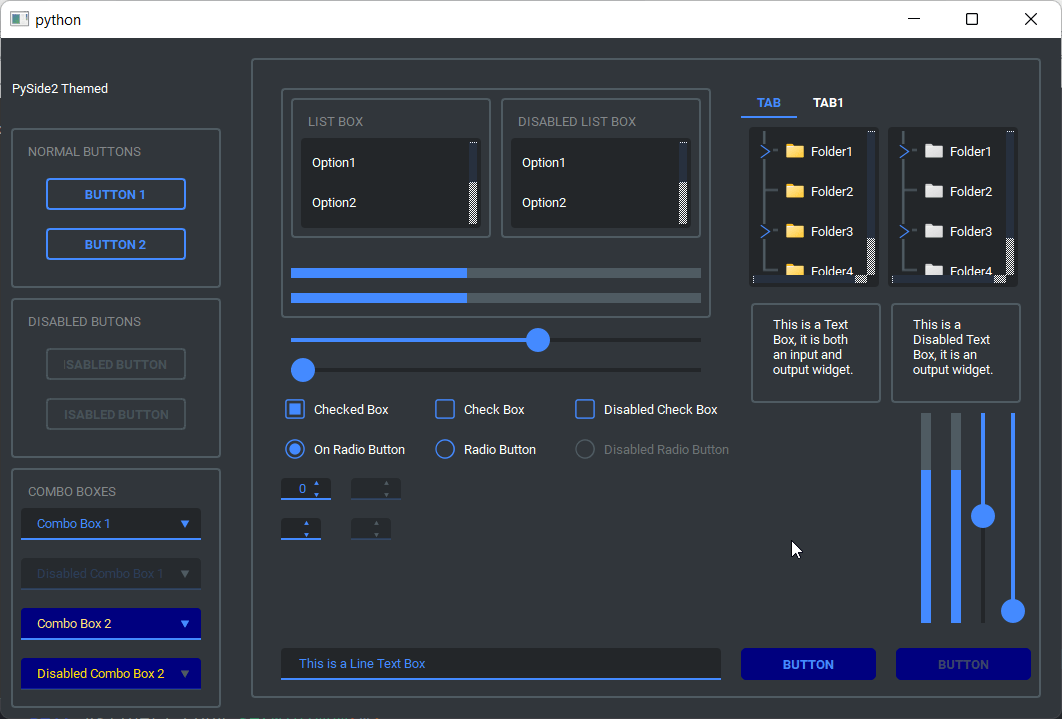Switch to the TAB tab

click(768, 103)
